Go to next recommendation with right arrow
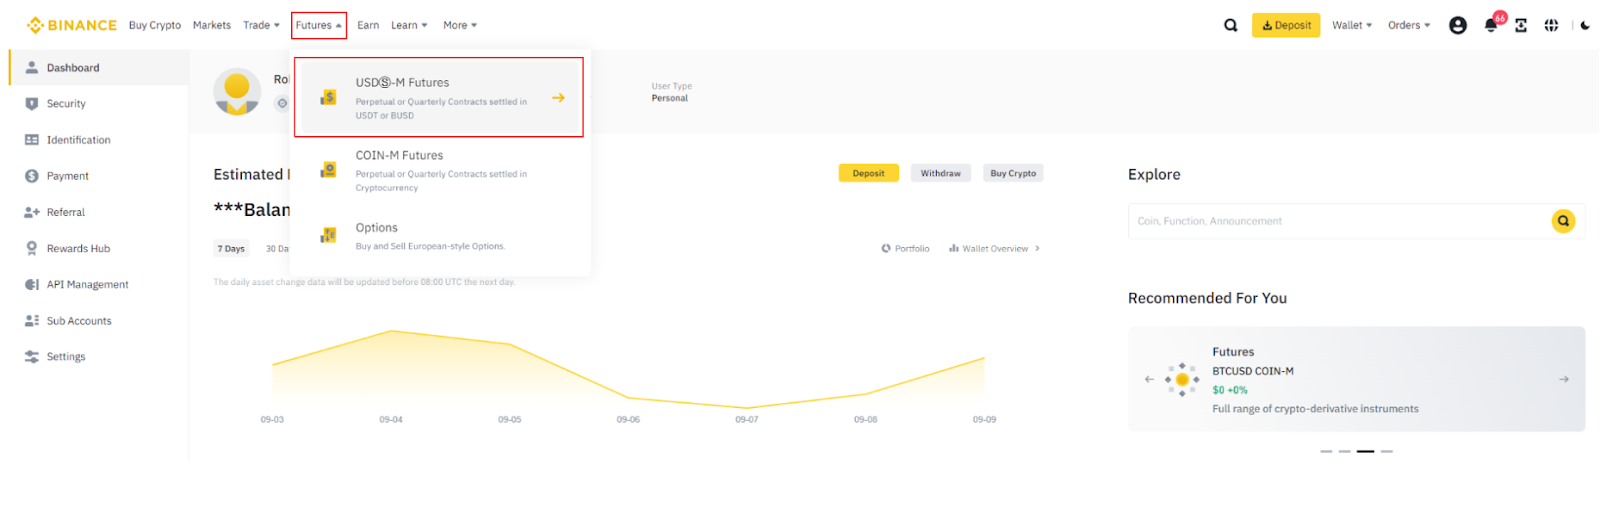 tap(1564, 379)
